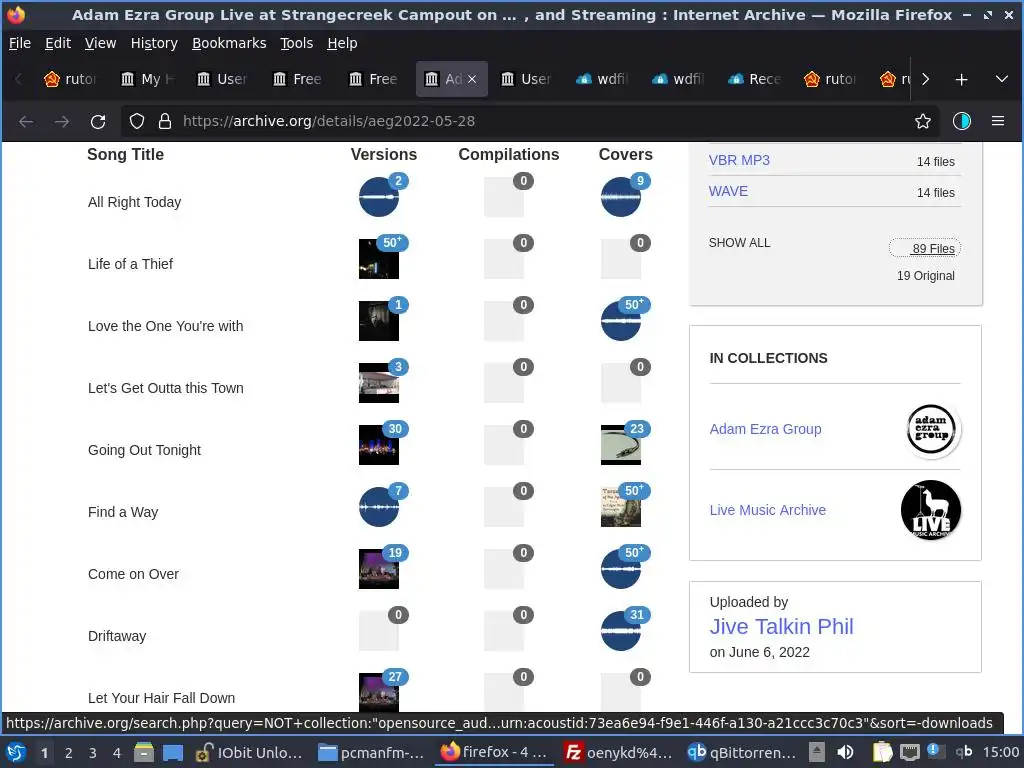Open Come on Over covers waveform
The image size is (1024, 768).
pyautogui.click(x=620, y=569)
